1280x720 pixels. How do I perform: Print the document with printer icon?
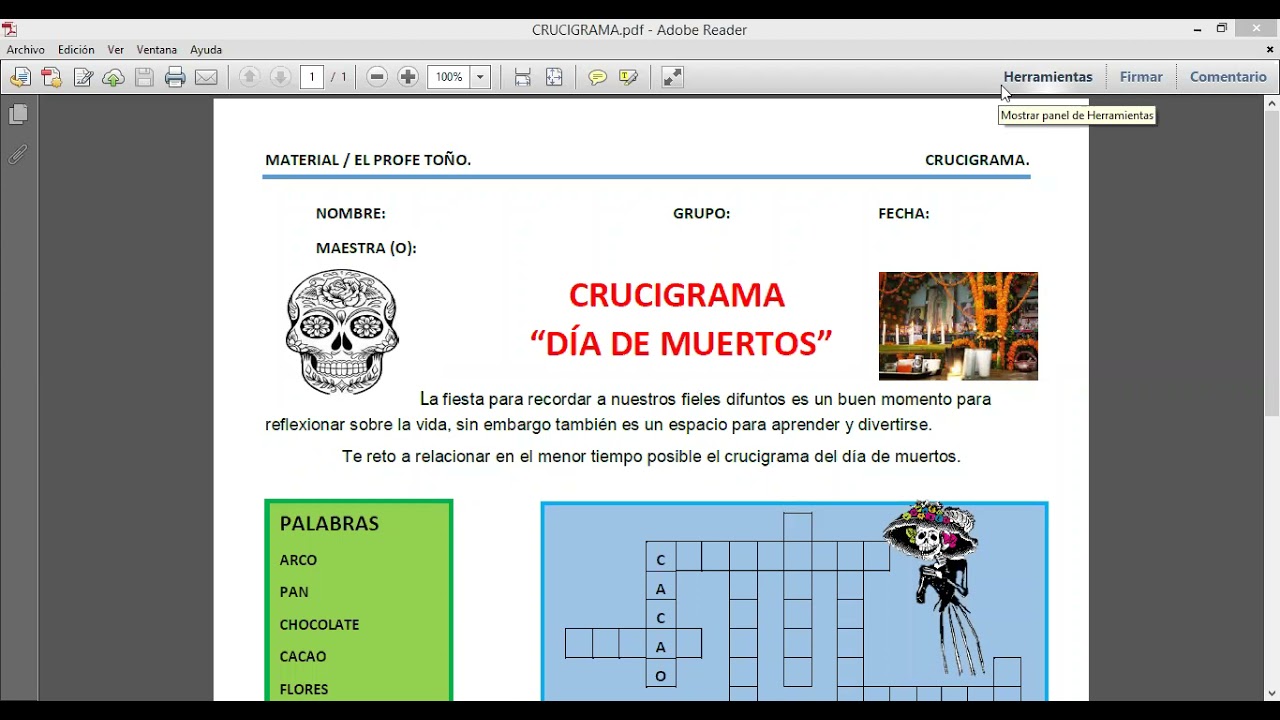pos(175,77)
